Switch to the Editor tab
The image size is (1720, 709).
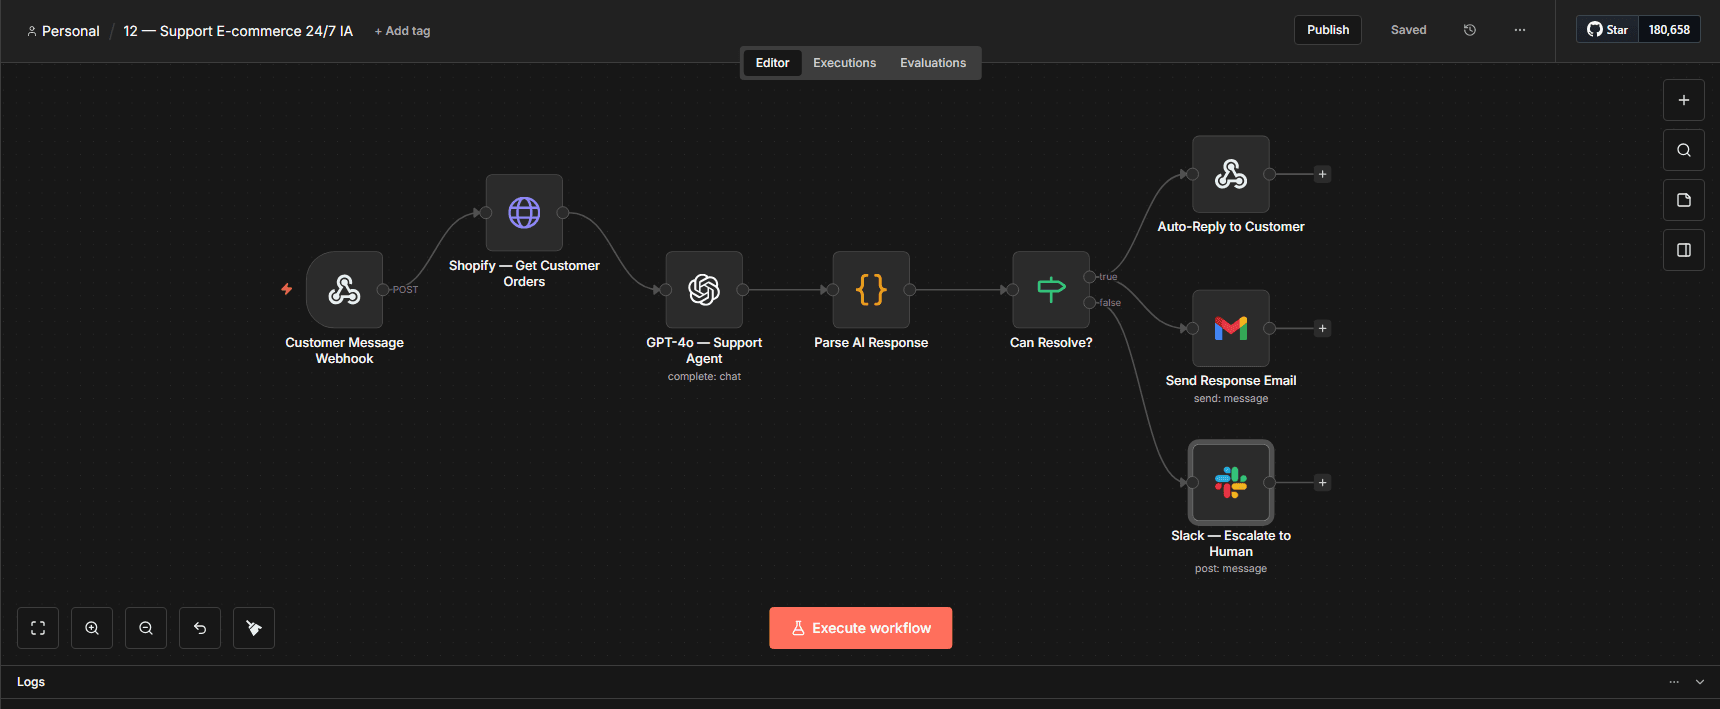[x=772, y=63]
